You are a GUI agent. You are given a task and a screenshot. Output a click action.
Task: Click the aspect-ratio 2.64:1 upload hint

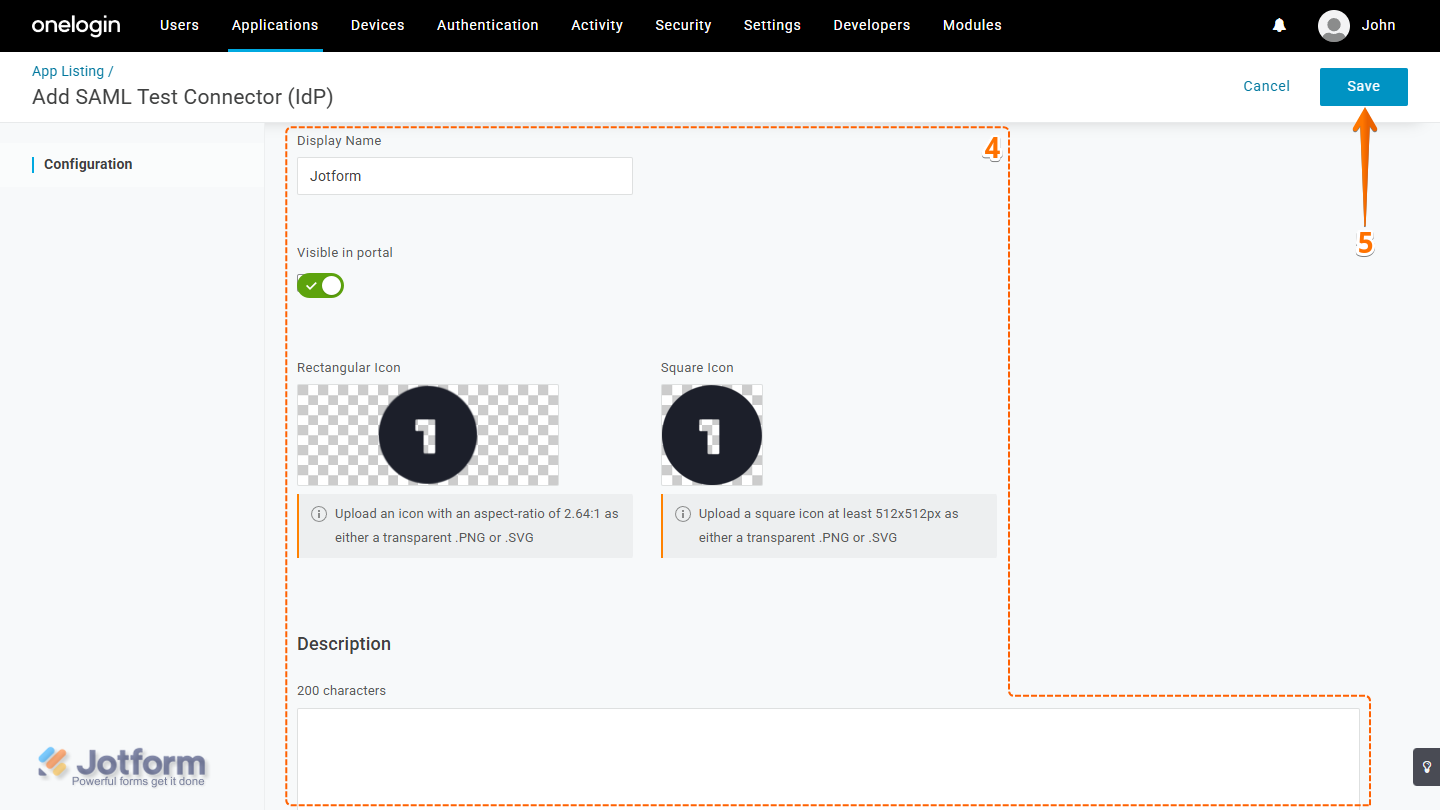(x=465, y=526)
